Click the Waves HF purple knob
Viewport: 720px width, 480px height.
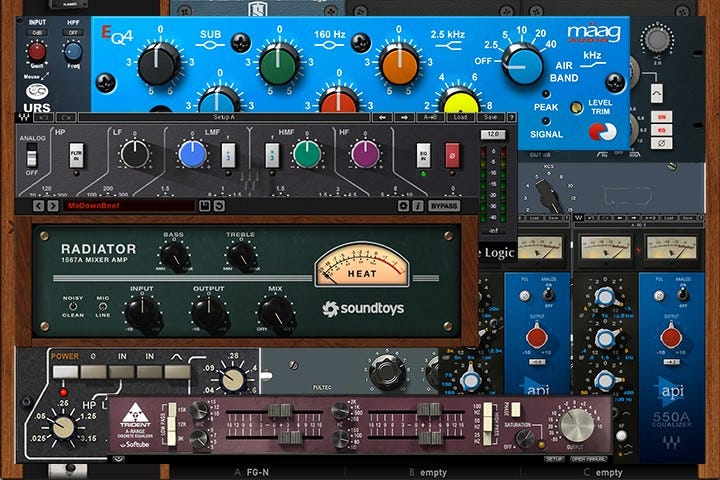click(x=365, y=154)
